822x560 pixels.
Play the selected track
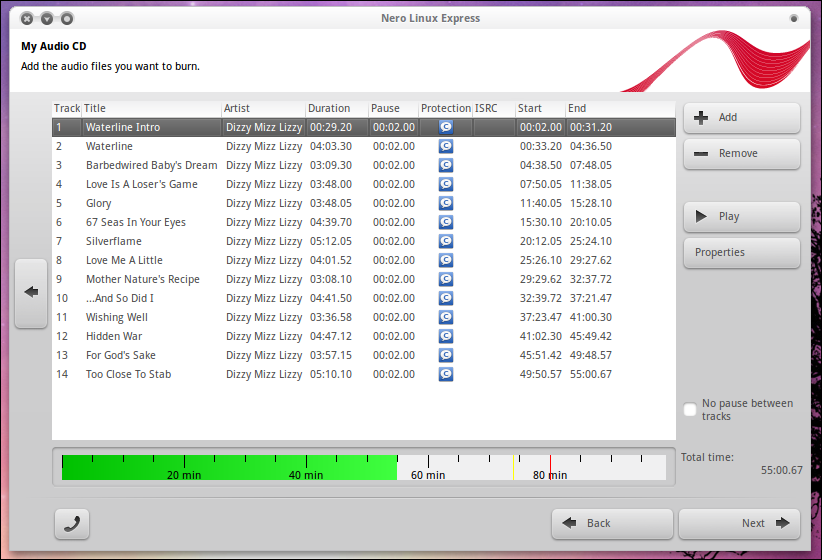point(741,217)
